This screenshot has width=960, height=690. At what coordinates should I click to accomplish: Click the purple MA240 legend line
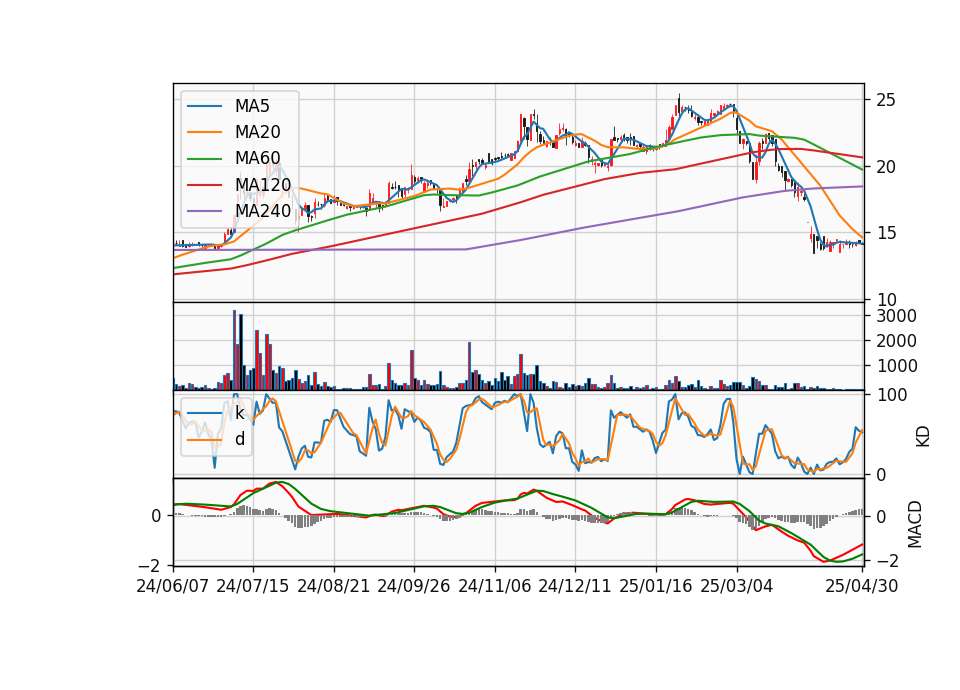[x=204, y=211]
